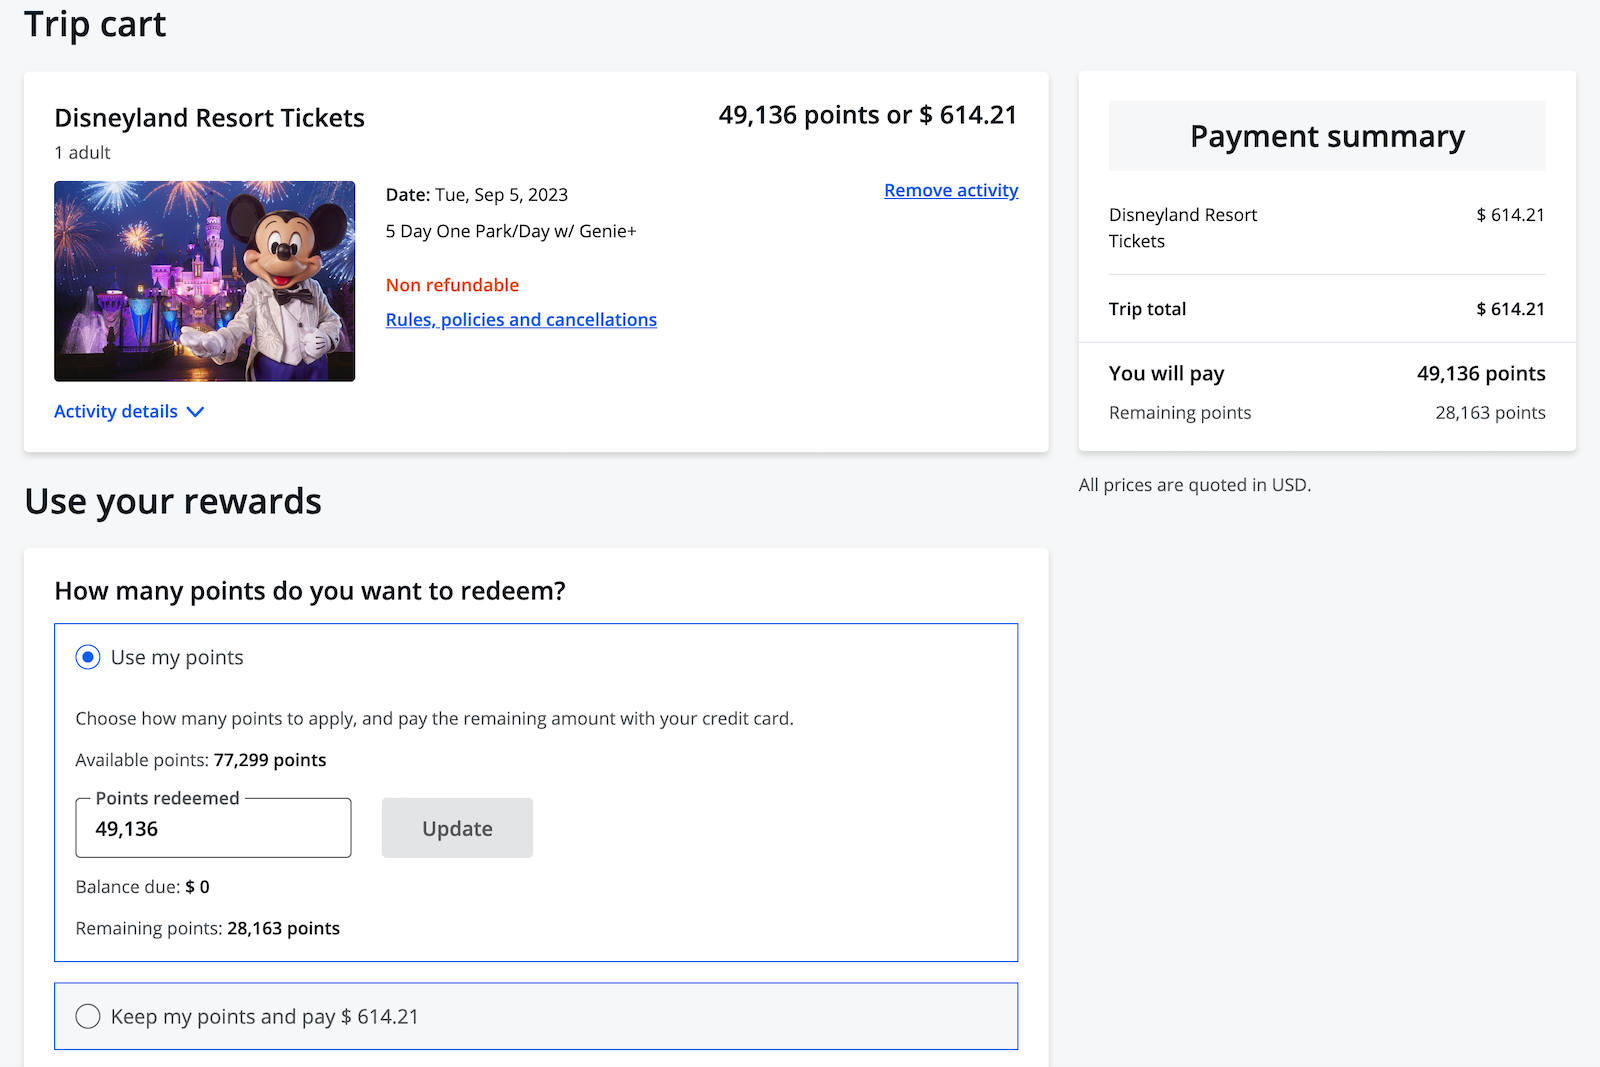This screenshot has height=1067, width=1600.
Task: Click the Disneyland fireworks thumbnail image
Action: point(204,281)
